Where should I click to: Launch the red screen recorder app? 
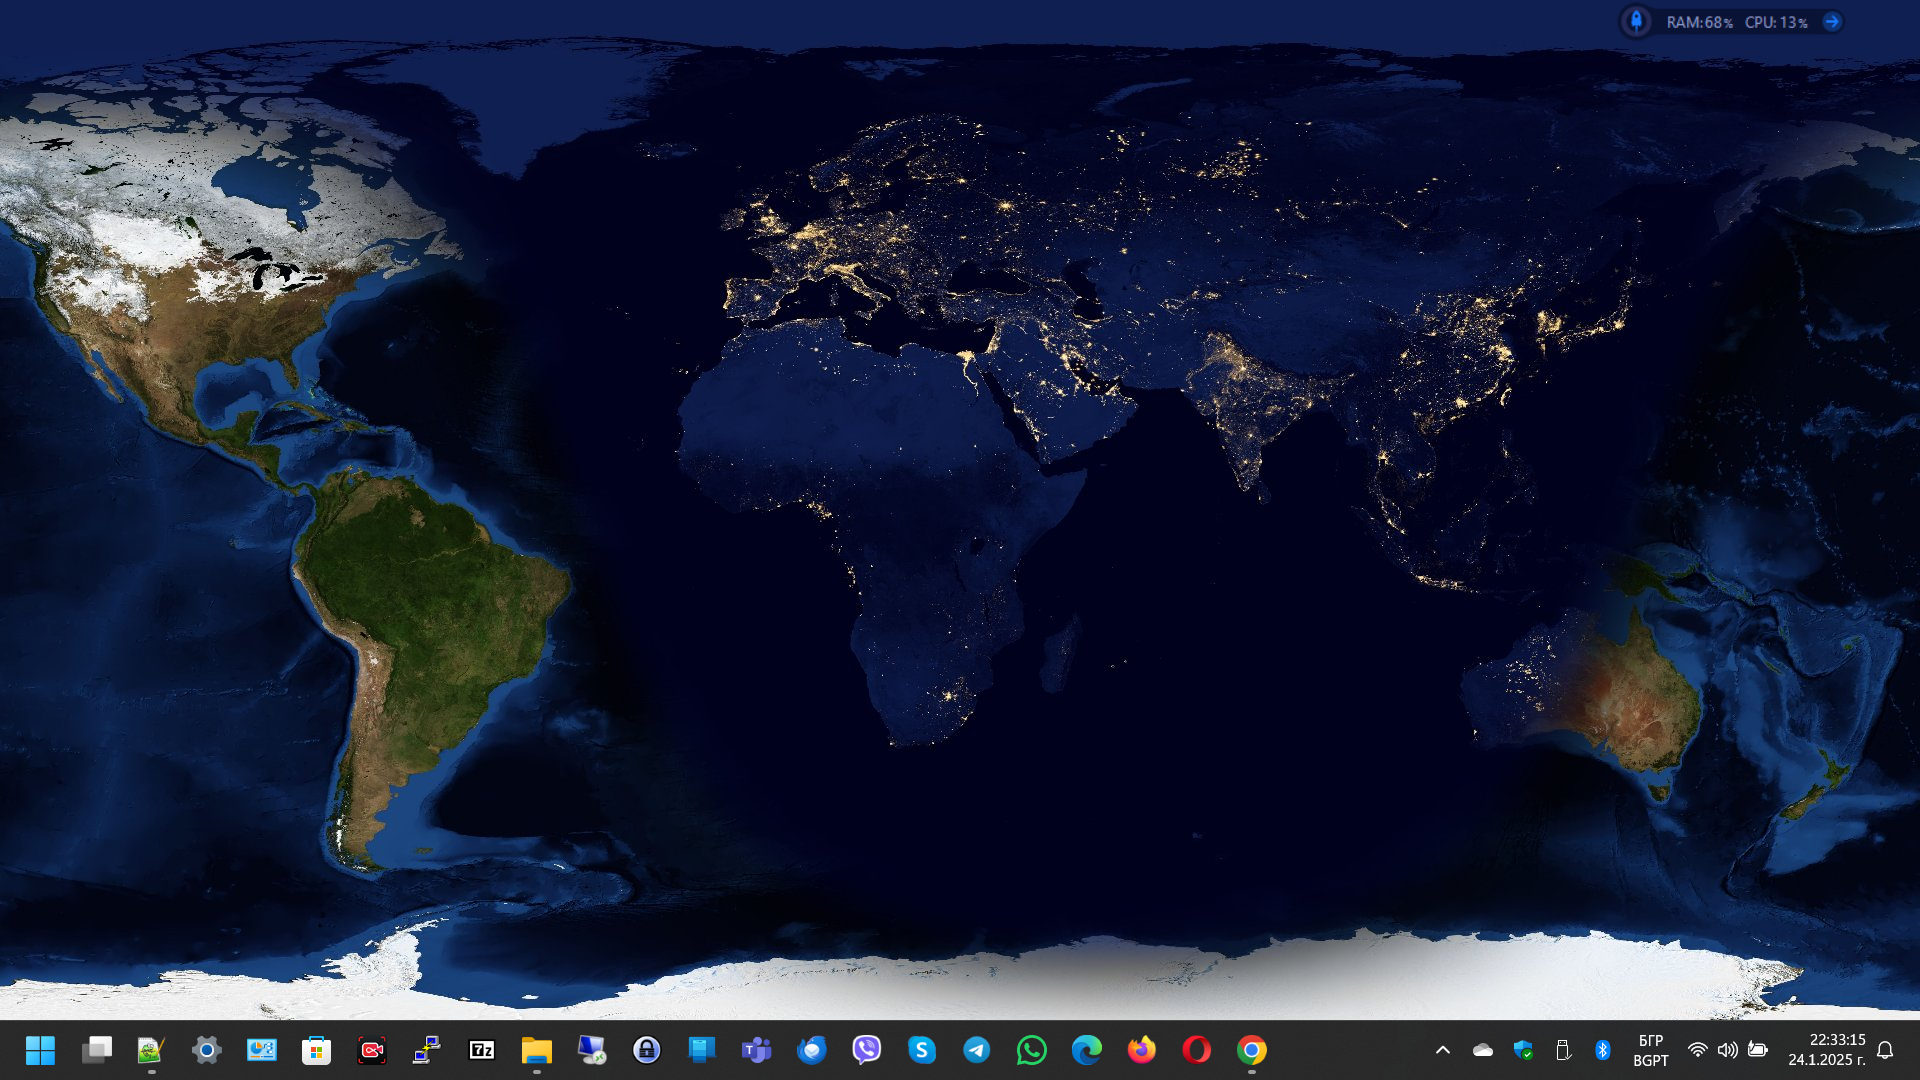tap(372, 1050)
